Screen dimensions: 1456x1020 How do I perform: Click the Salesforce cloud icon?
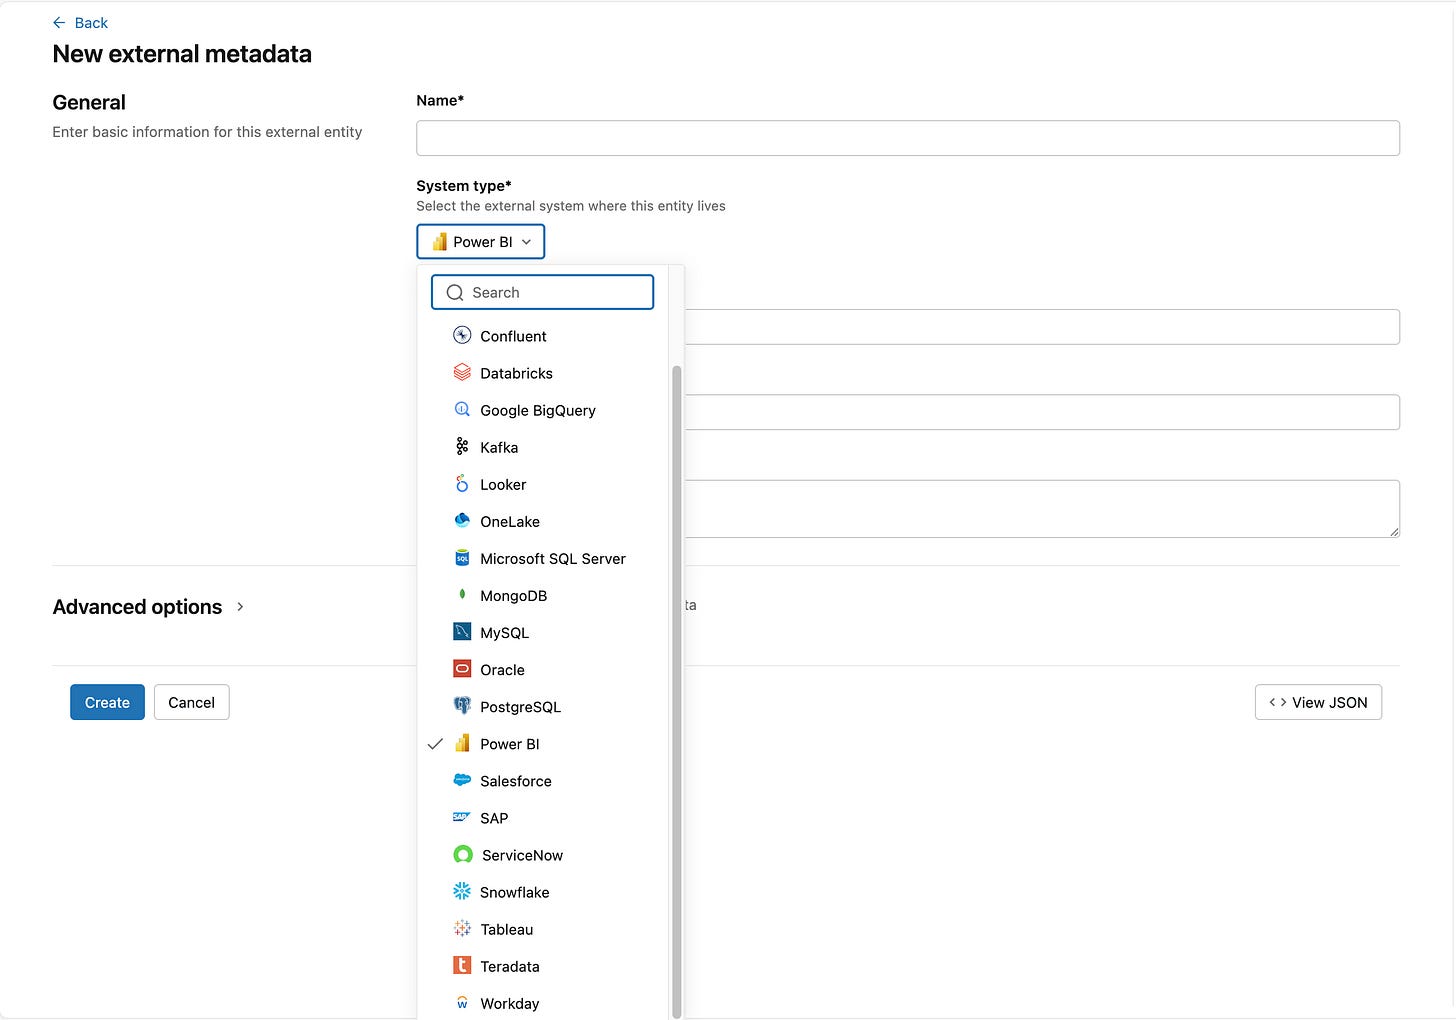click(462, 780)
